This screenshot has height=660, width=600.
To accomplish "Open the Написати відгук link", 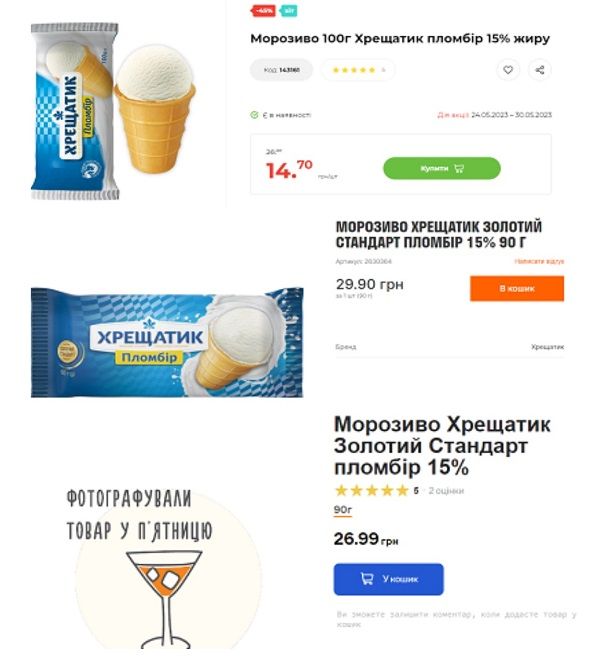I will tap(539, 261).
